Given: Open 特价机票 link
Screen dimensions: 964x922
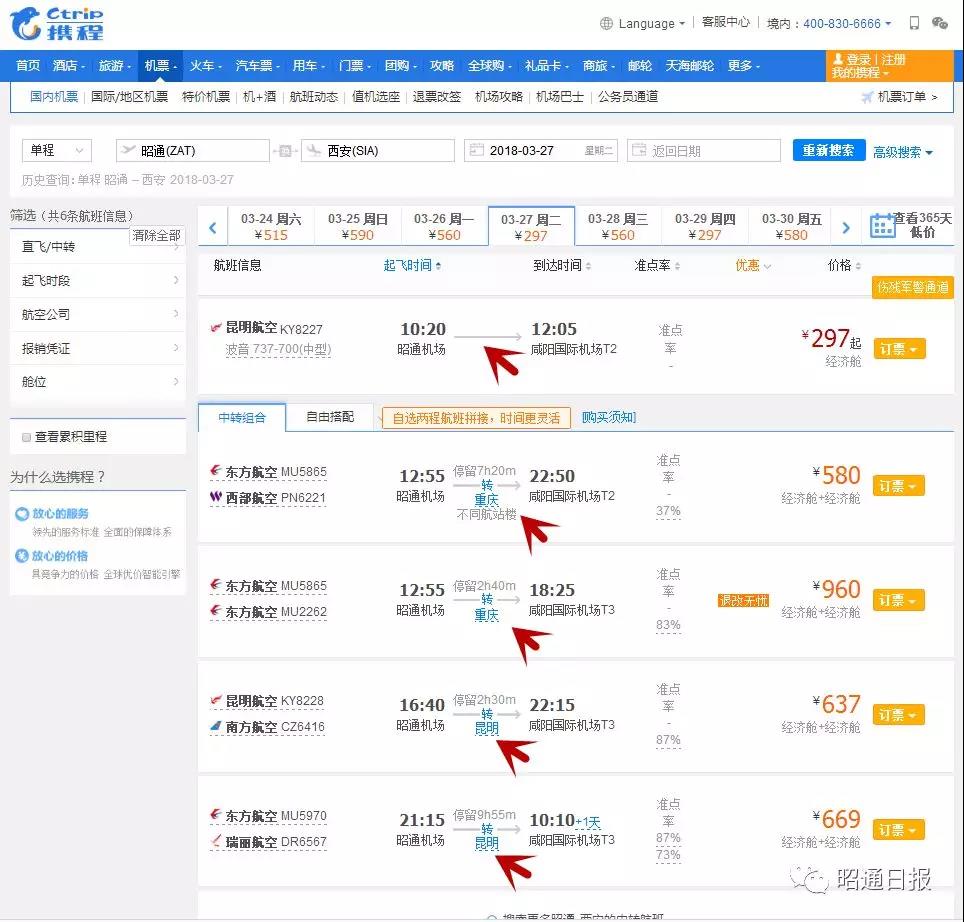Looking at the screenshot, I should pos(205,97).
